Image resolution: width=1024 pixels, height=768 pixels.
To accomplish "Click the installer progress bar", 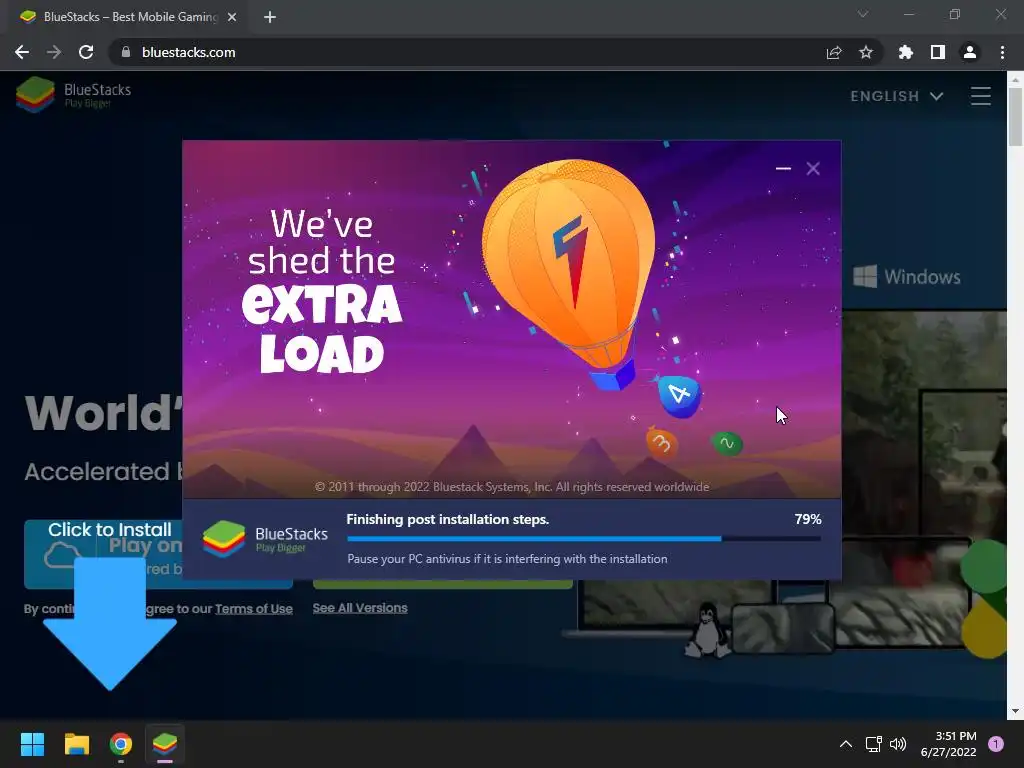I will pyautogui.click(x=584, y=539).
